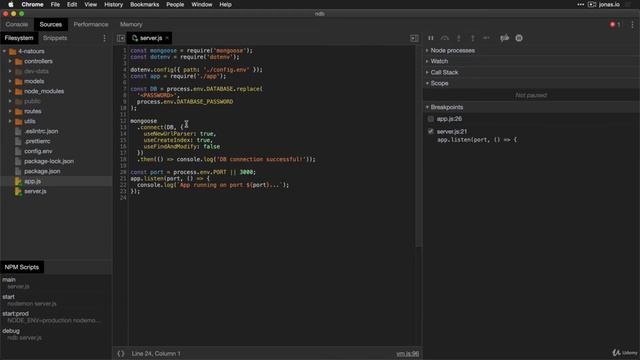Open the History menu
Screen dimensions: 640x360
(x=113, y=4)
